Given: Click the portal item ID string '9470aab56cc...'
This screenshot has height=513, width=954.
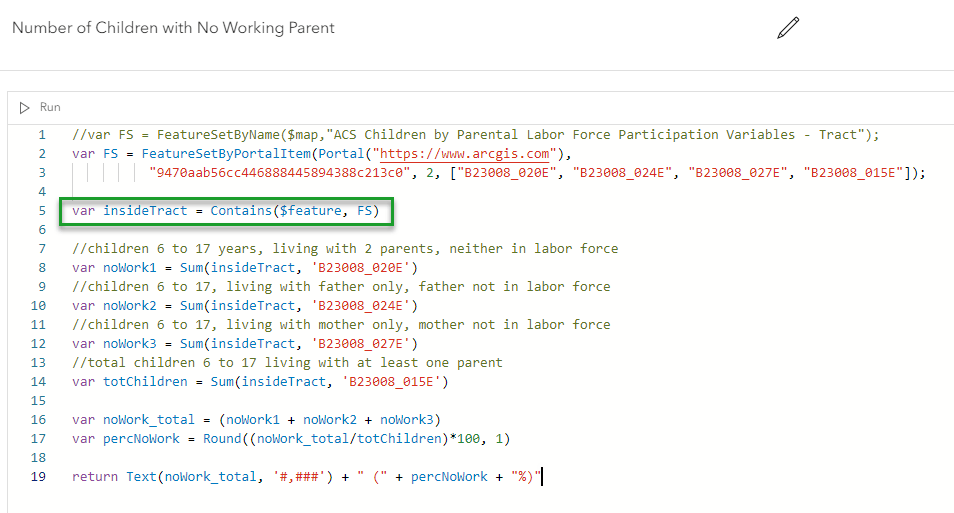Looking at the screenshot, I should [280, 173].
